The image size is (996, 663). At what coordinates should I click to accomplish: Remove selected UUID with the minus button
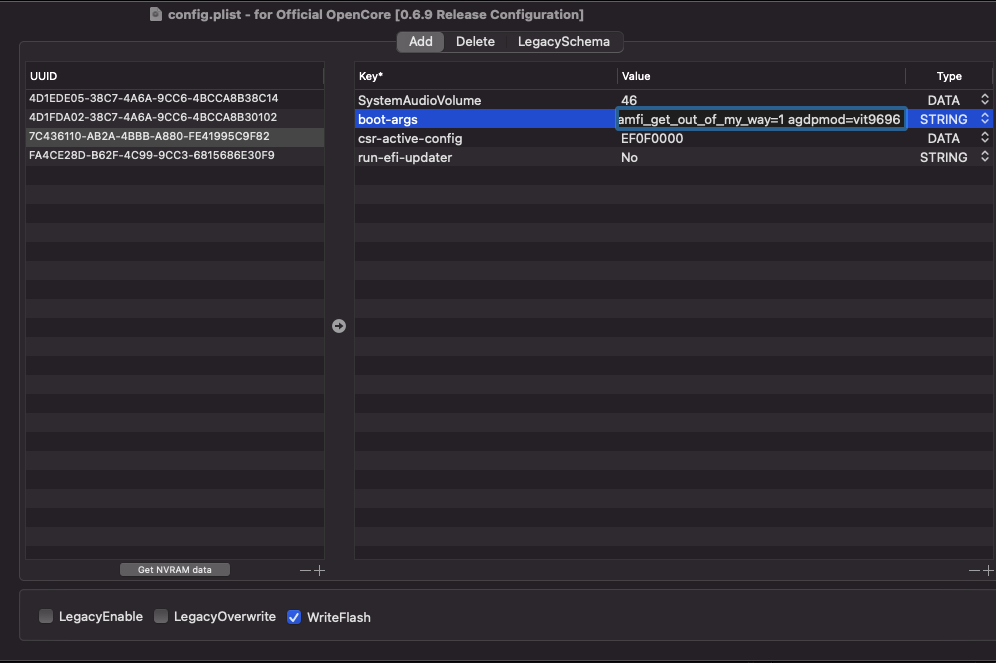(305, 570)
